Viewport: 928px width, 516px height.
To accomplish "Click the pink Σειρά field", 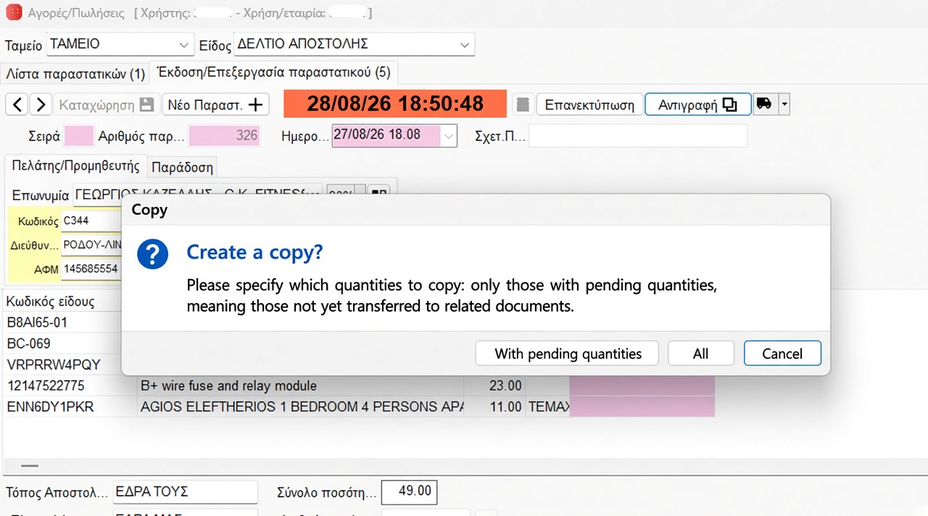I will (x=79, y=136).
